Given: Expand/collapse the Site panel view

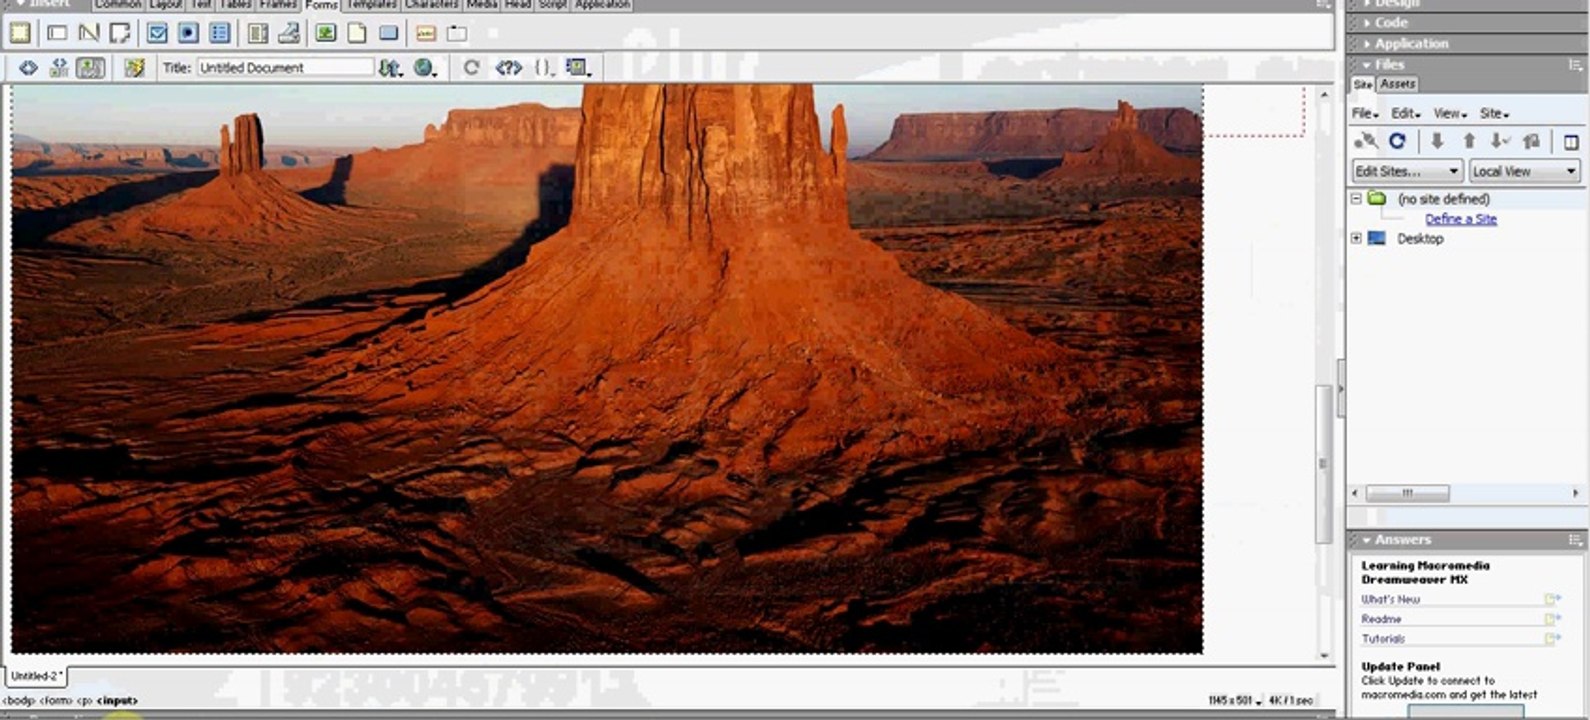Looking at the screenshot, I should coord(1571,142).
